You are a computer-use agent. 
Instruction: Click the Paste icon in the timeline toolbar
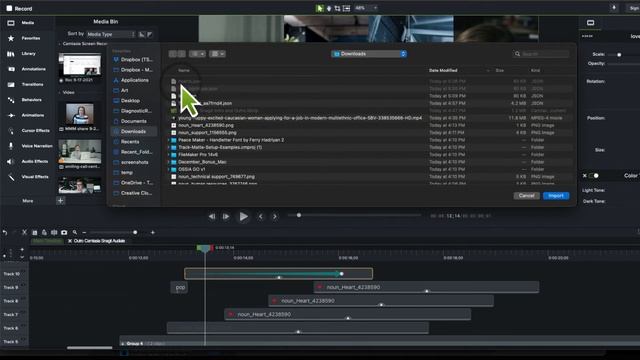click(x=44, y=232)
